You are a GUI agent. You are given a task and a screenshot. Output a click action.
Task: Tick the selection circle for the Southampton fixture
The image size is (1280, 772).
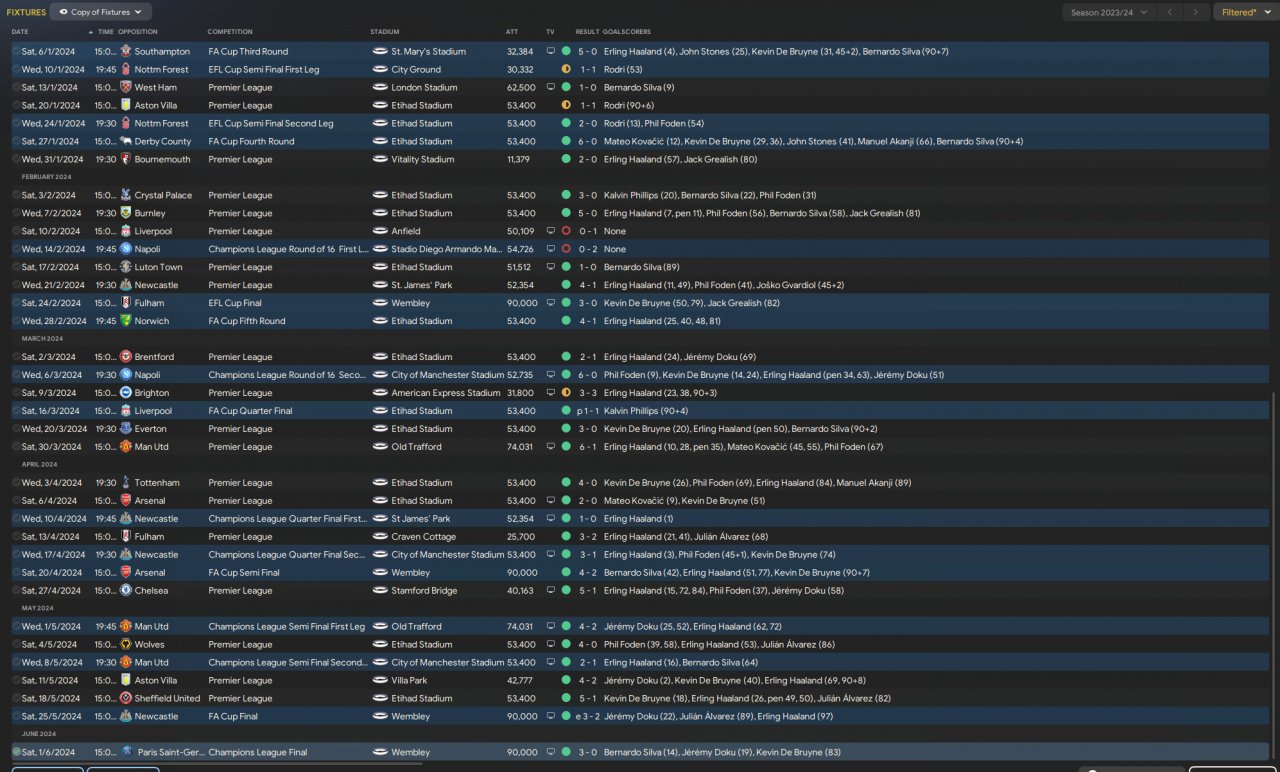(16, 51)
